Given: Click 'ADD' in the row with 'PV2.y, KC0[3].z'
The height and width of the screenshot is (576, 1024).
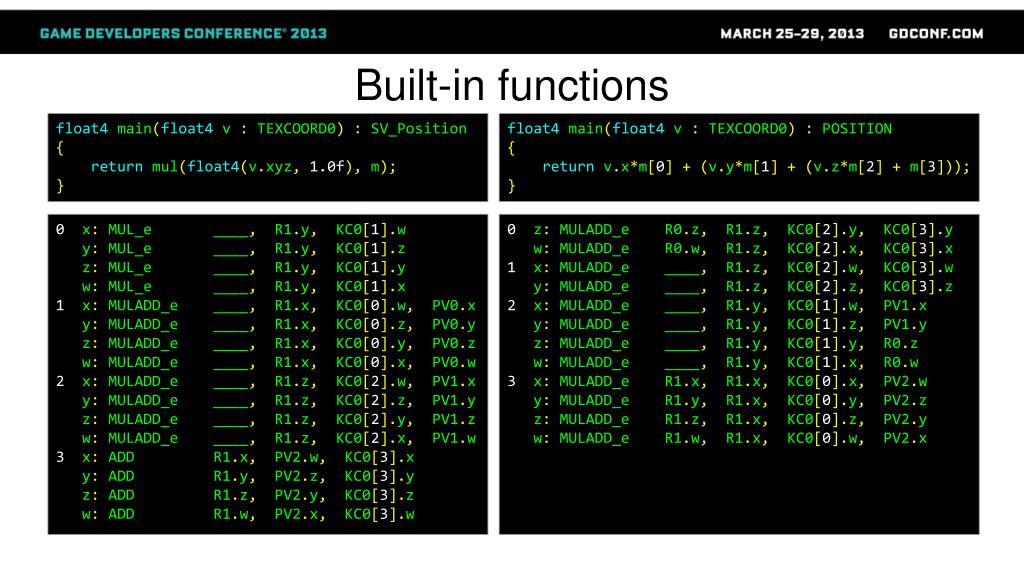Looking at the screenshot, I should tap(121, 495).
